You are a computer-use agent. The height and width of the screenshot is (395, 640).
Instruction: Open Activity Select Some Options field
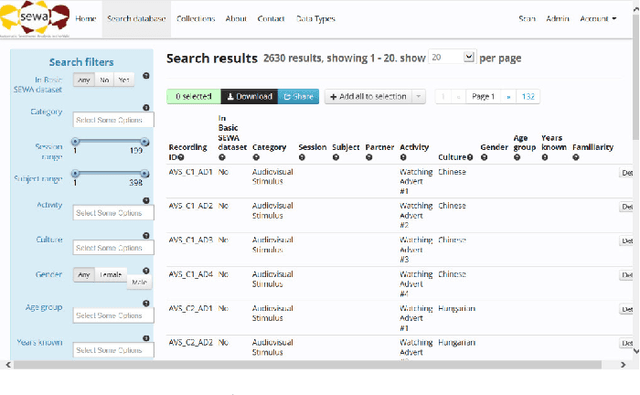[x=113, y=213]
